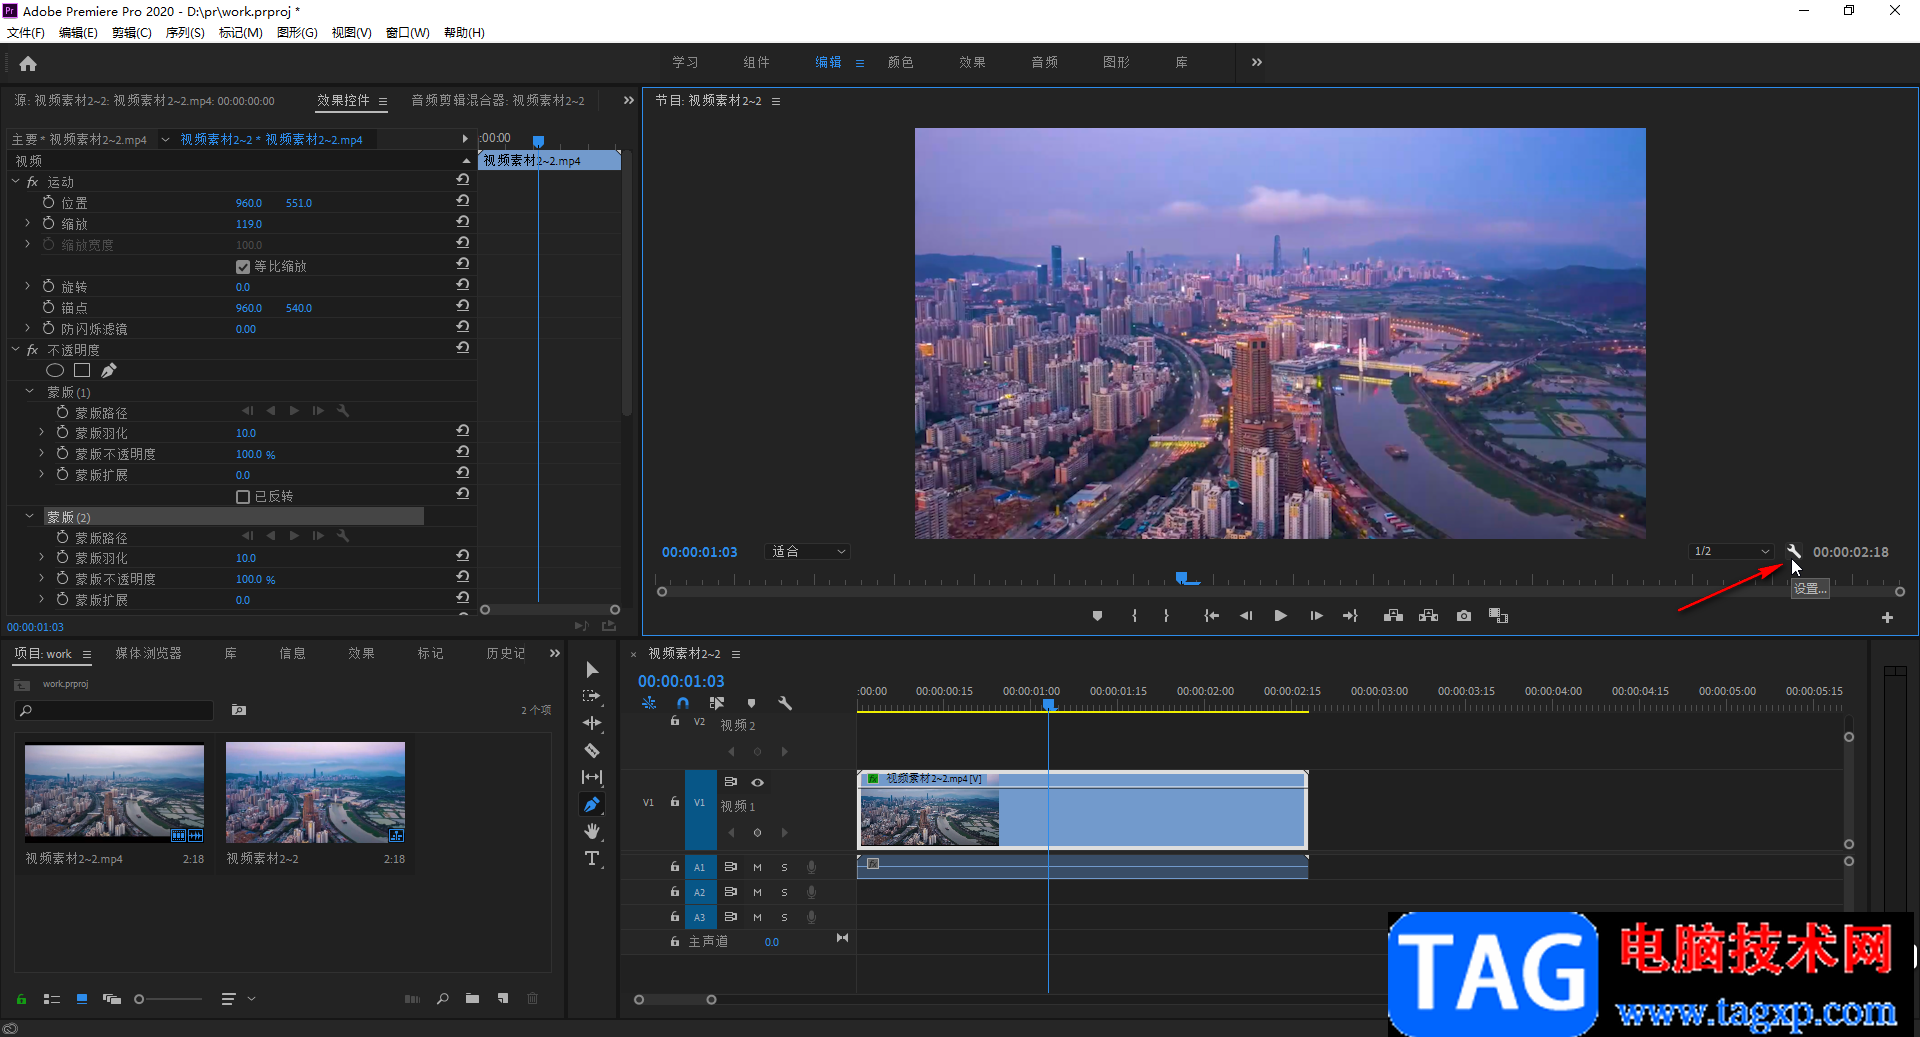
Task: Collapse the Motion (运动) effect group
Action: click(x=16, y=182)
